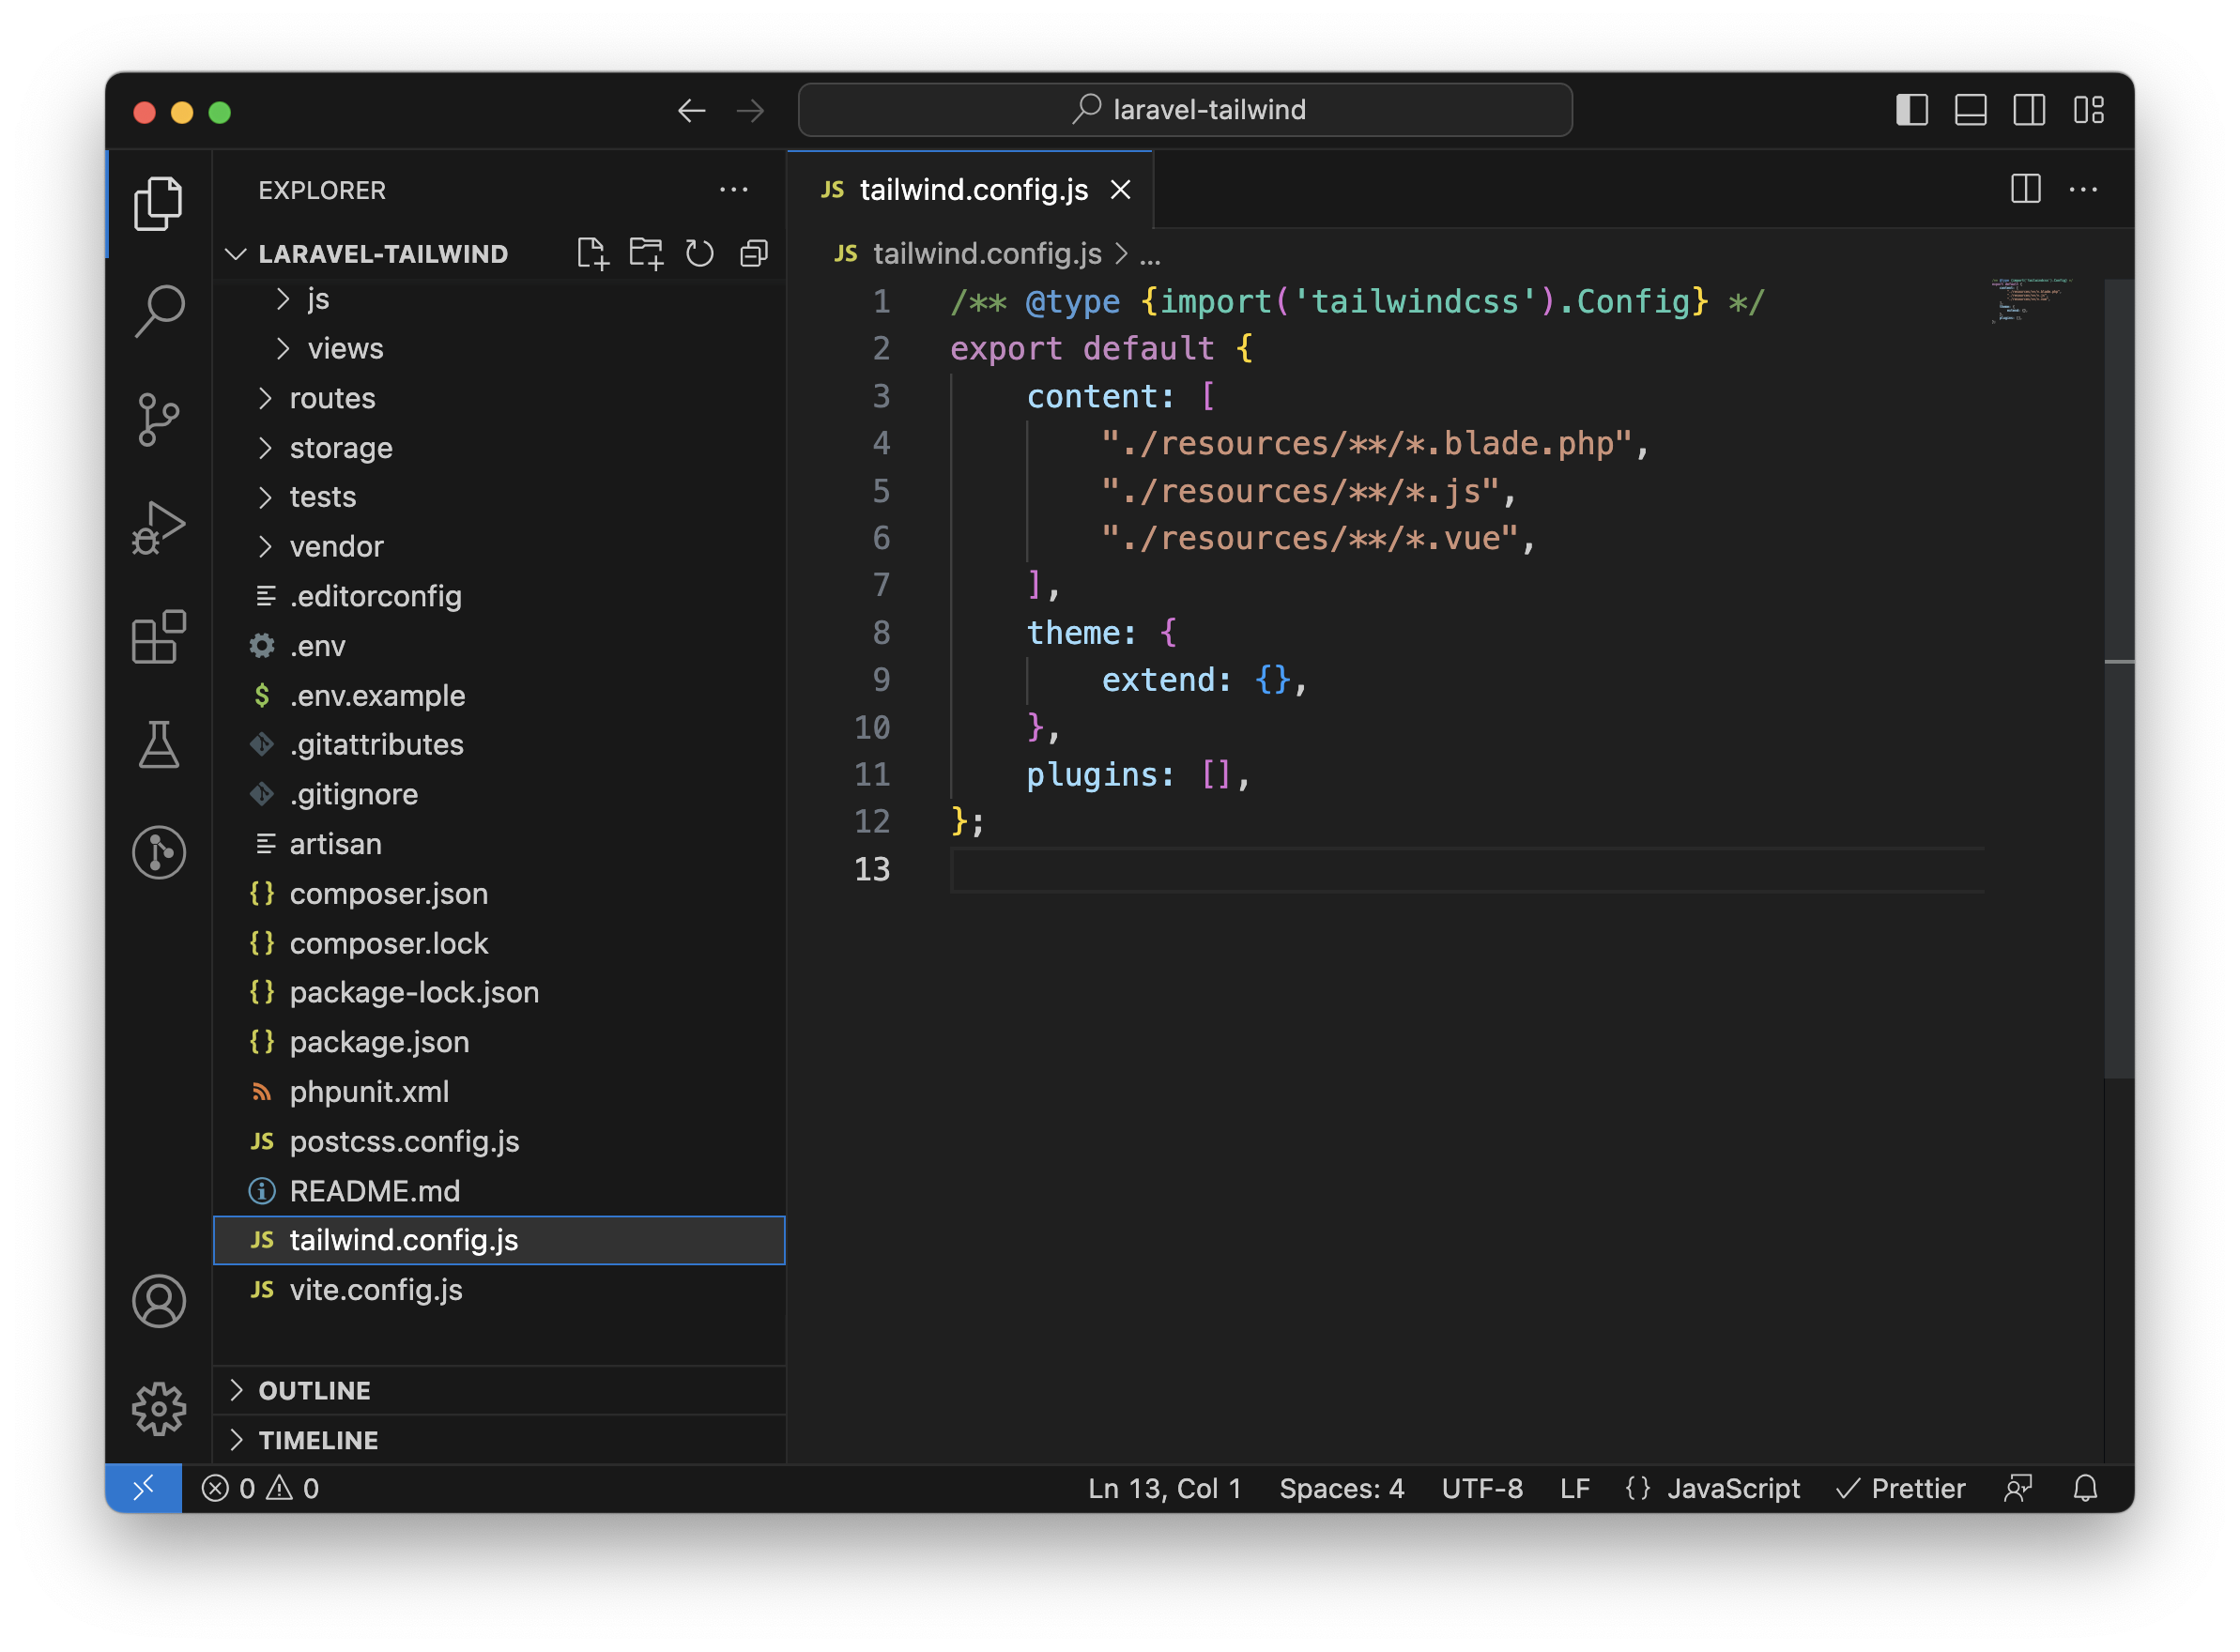Expand the storage folder
This screenshot has width=2240, height=1652.
pos(500,448)
